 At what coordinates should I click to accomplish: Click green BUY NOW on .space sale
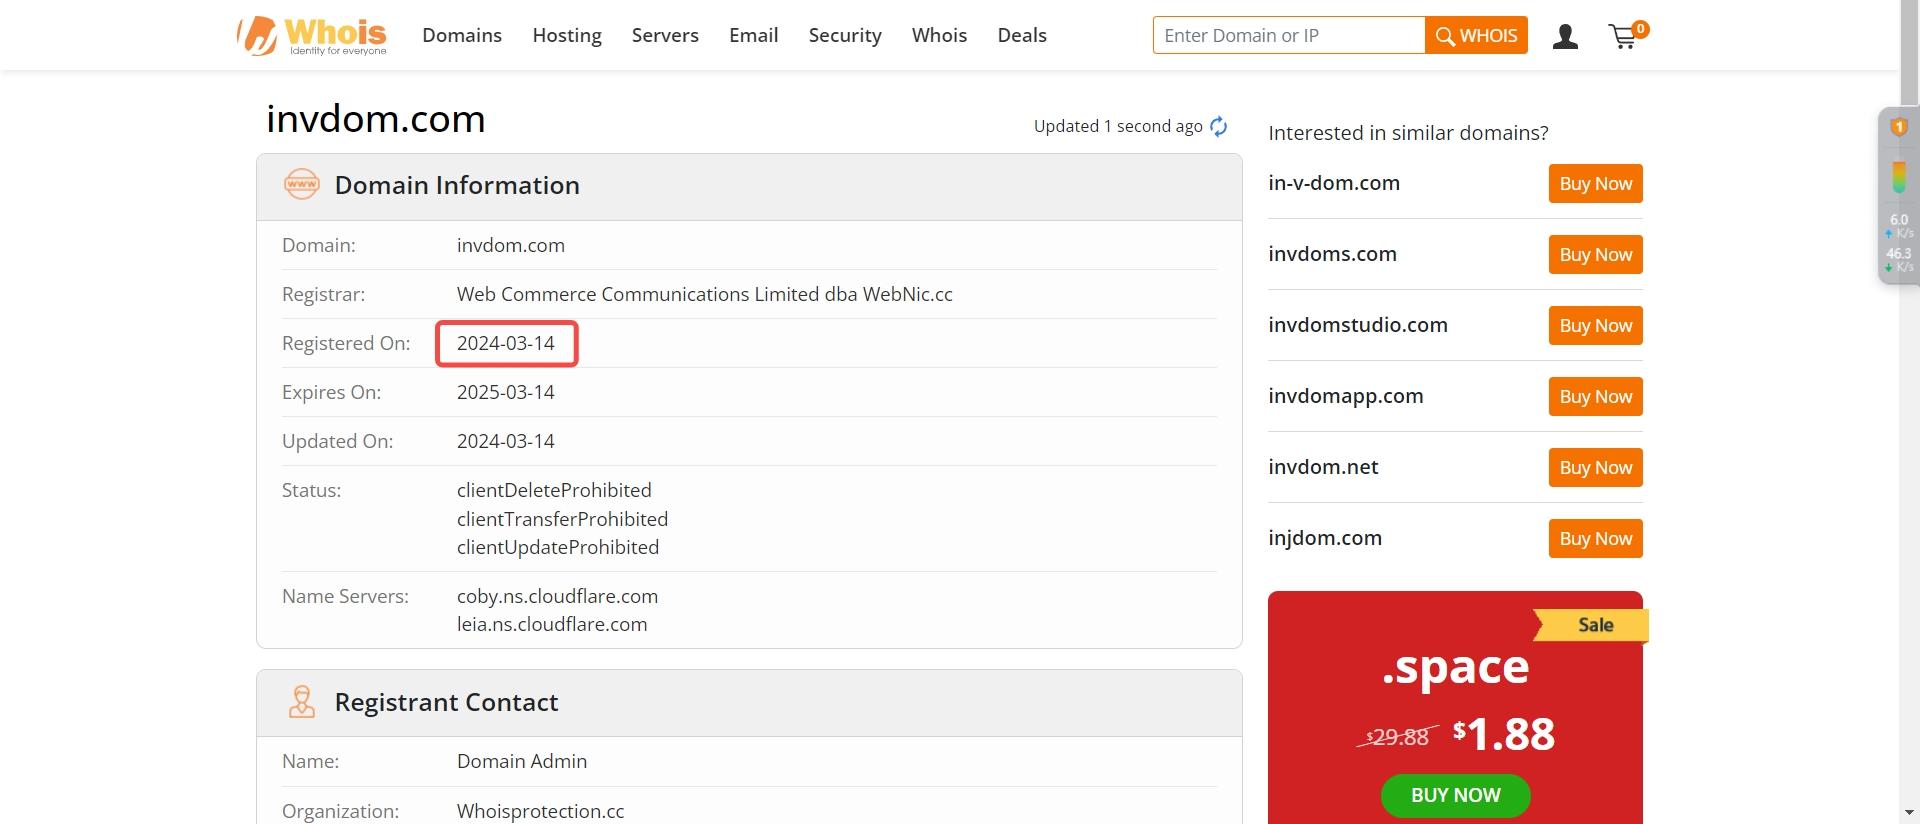tap(1455, 796)
